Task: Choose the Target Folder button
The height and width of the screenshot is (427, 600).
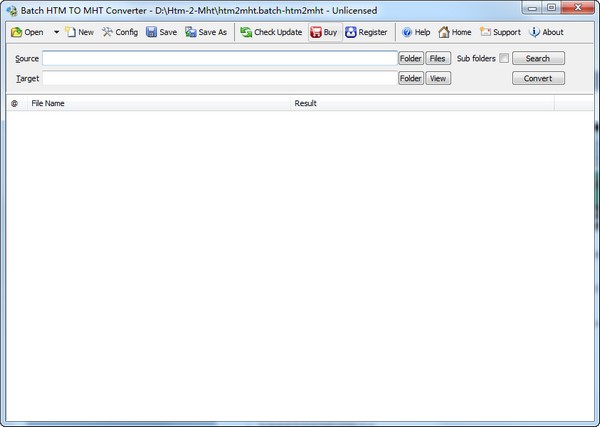Action: click(411, 78)
